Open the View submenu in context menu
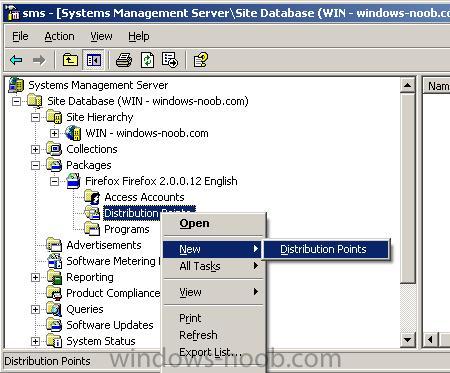450x373 pixels. tap(213, 292)
